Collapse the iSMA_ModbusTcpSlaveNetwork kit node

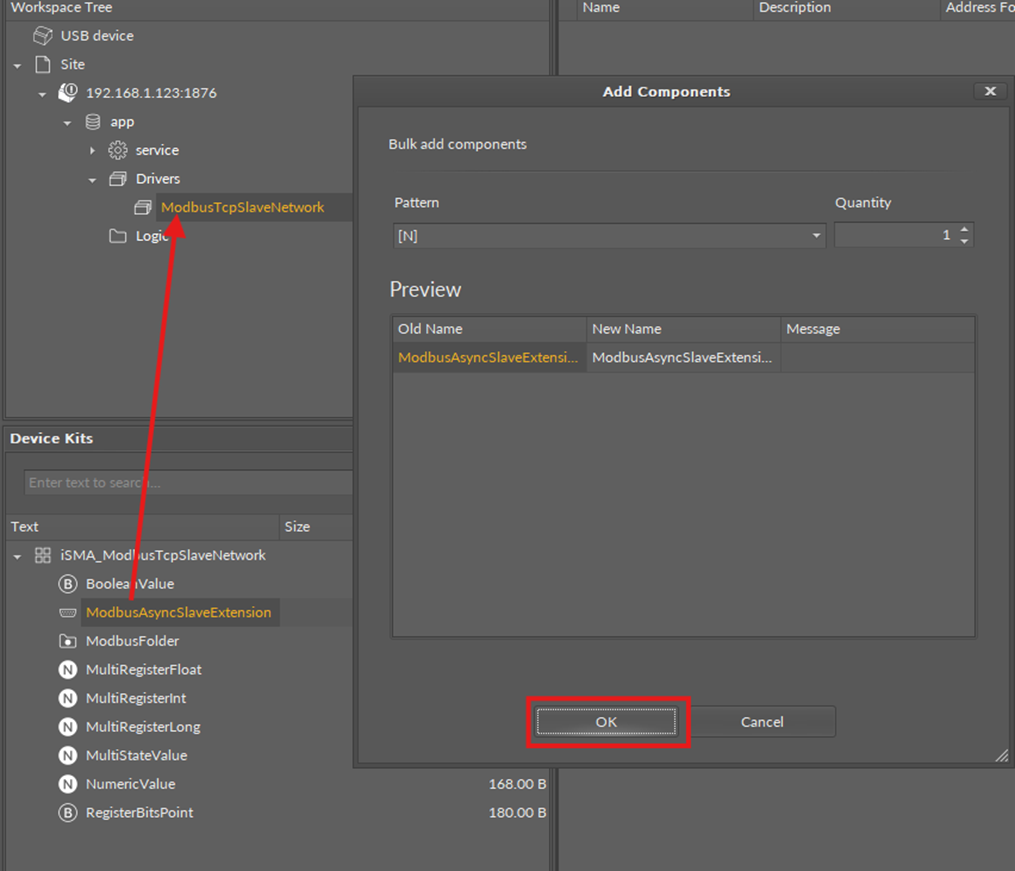17,557
